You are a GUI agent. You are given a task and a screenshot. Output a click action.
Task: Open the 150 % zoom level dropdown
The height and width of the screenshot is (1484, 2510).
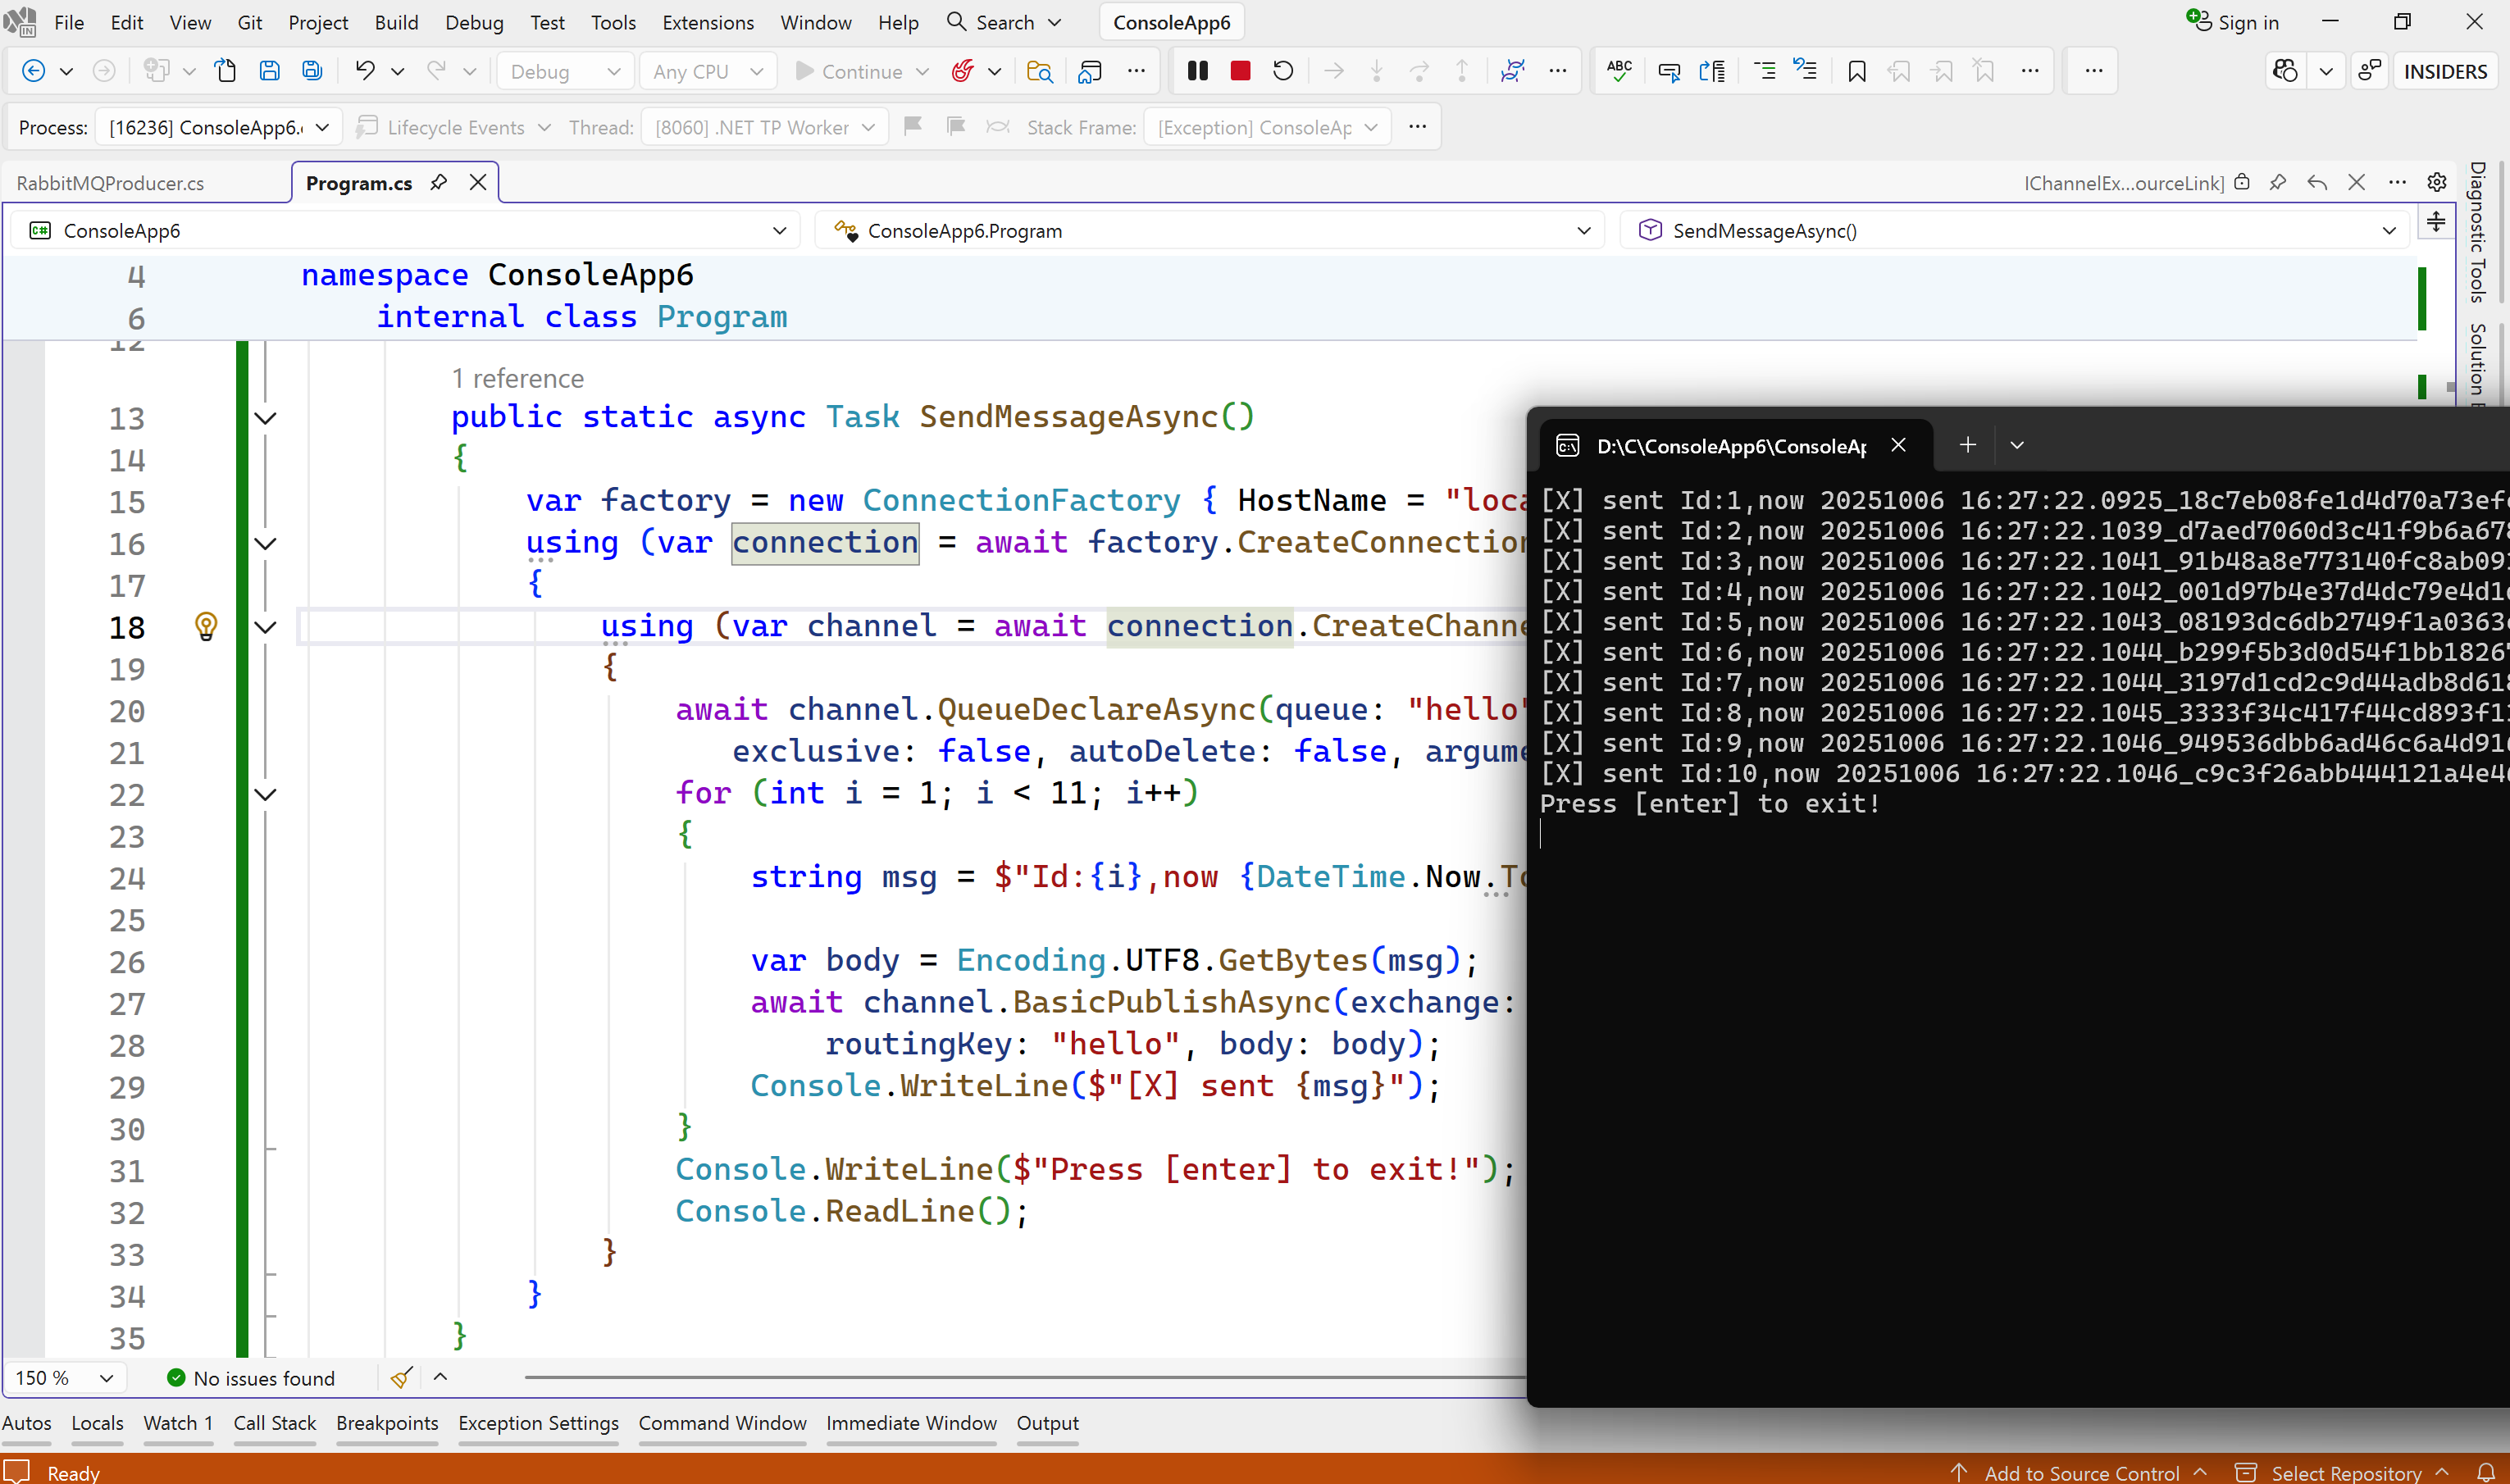65,1378
